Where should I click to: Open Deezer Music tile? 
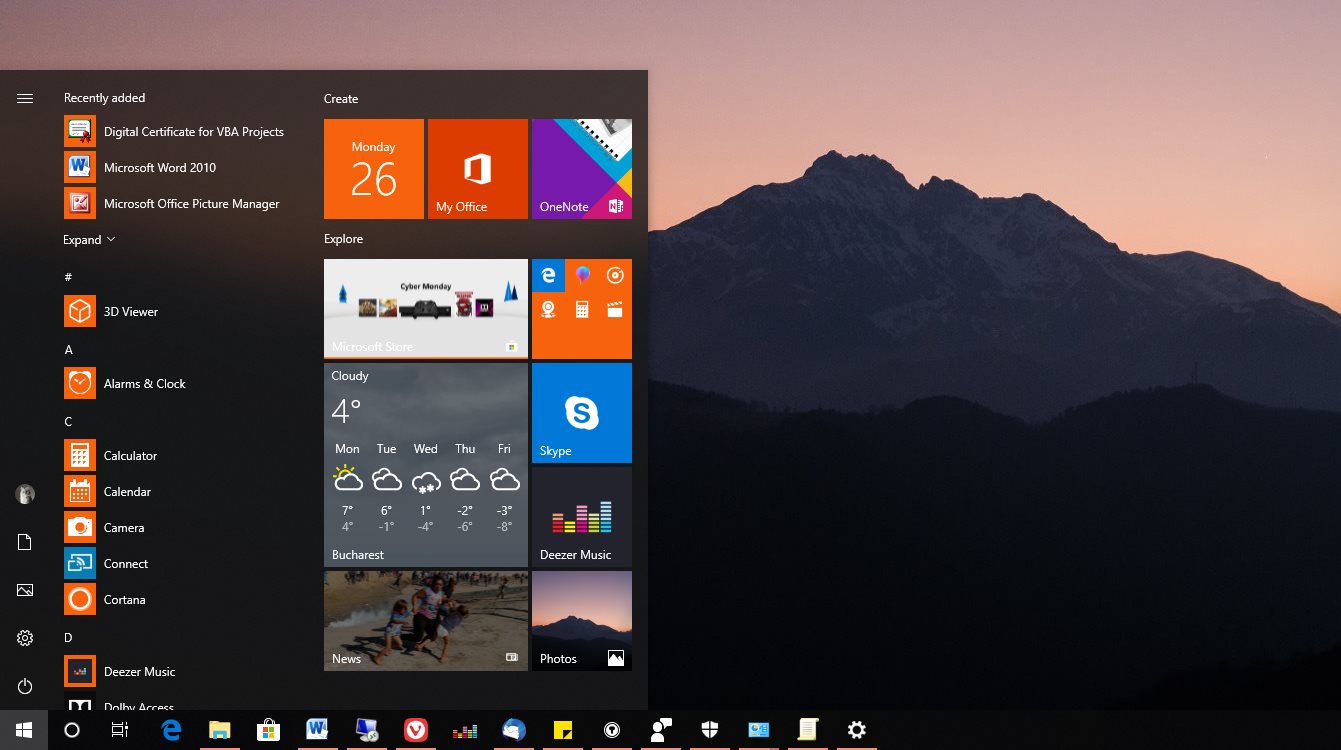[581, 516]
